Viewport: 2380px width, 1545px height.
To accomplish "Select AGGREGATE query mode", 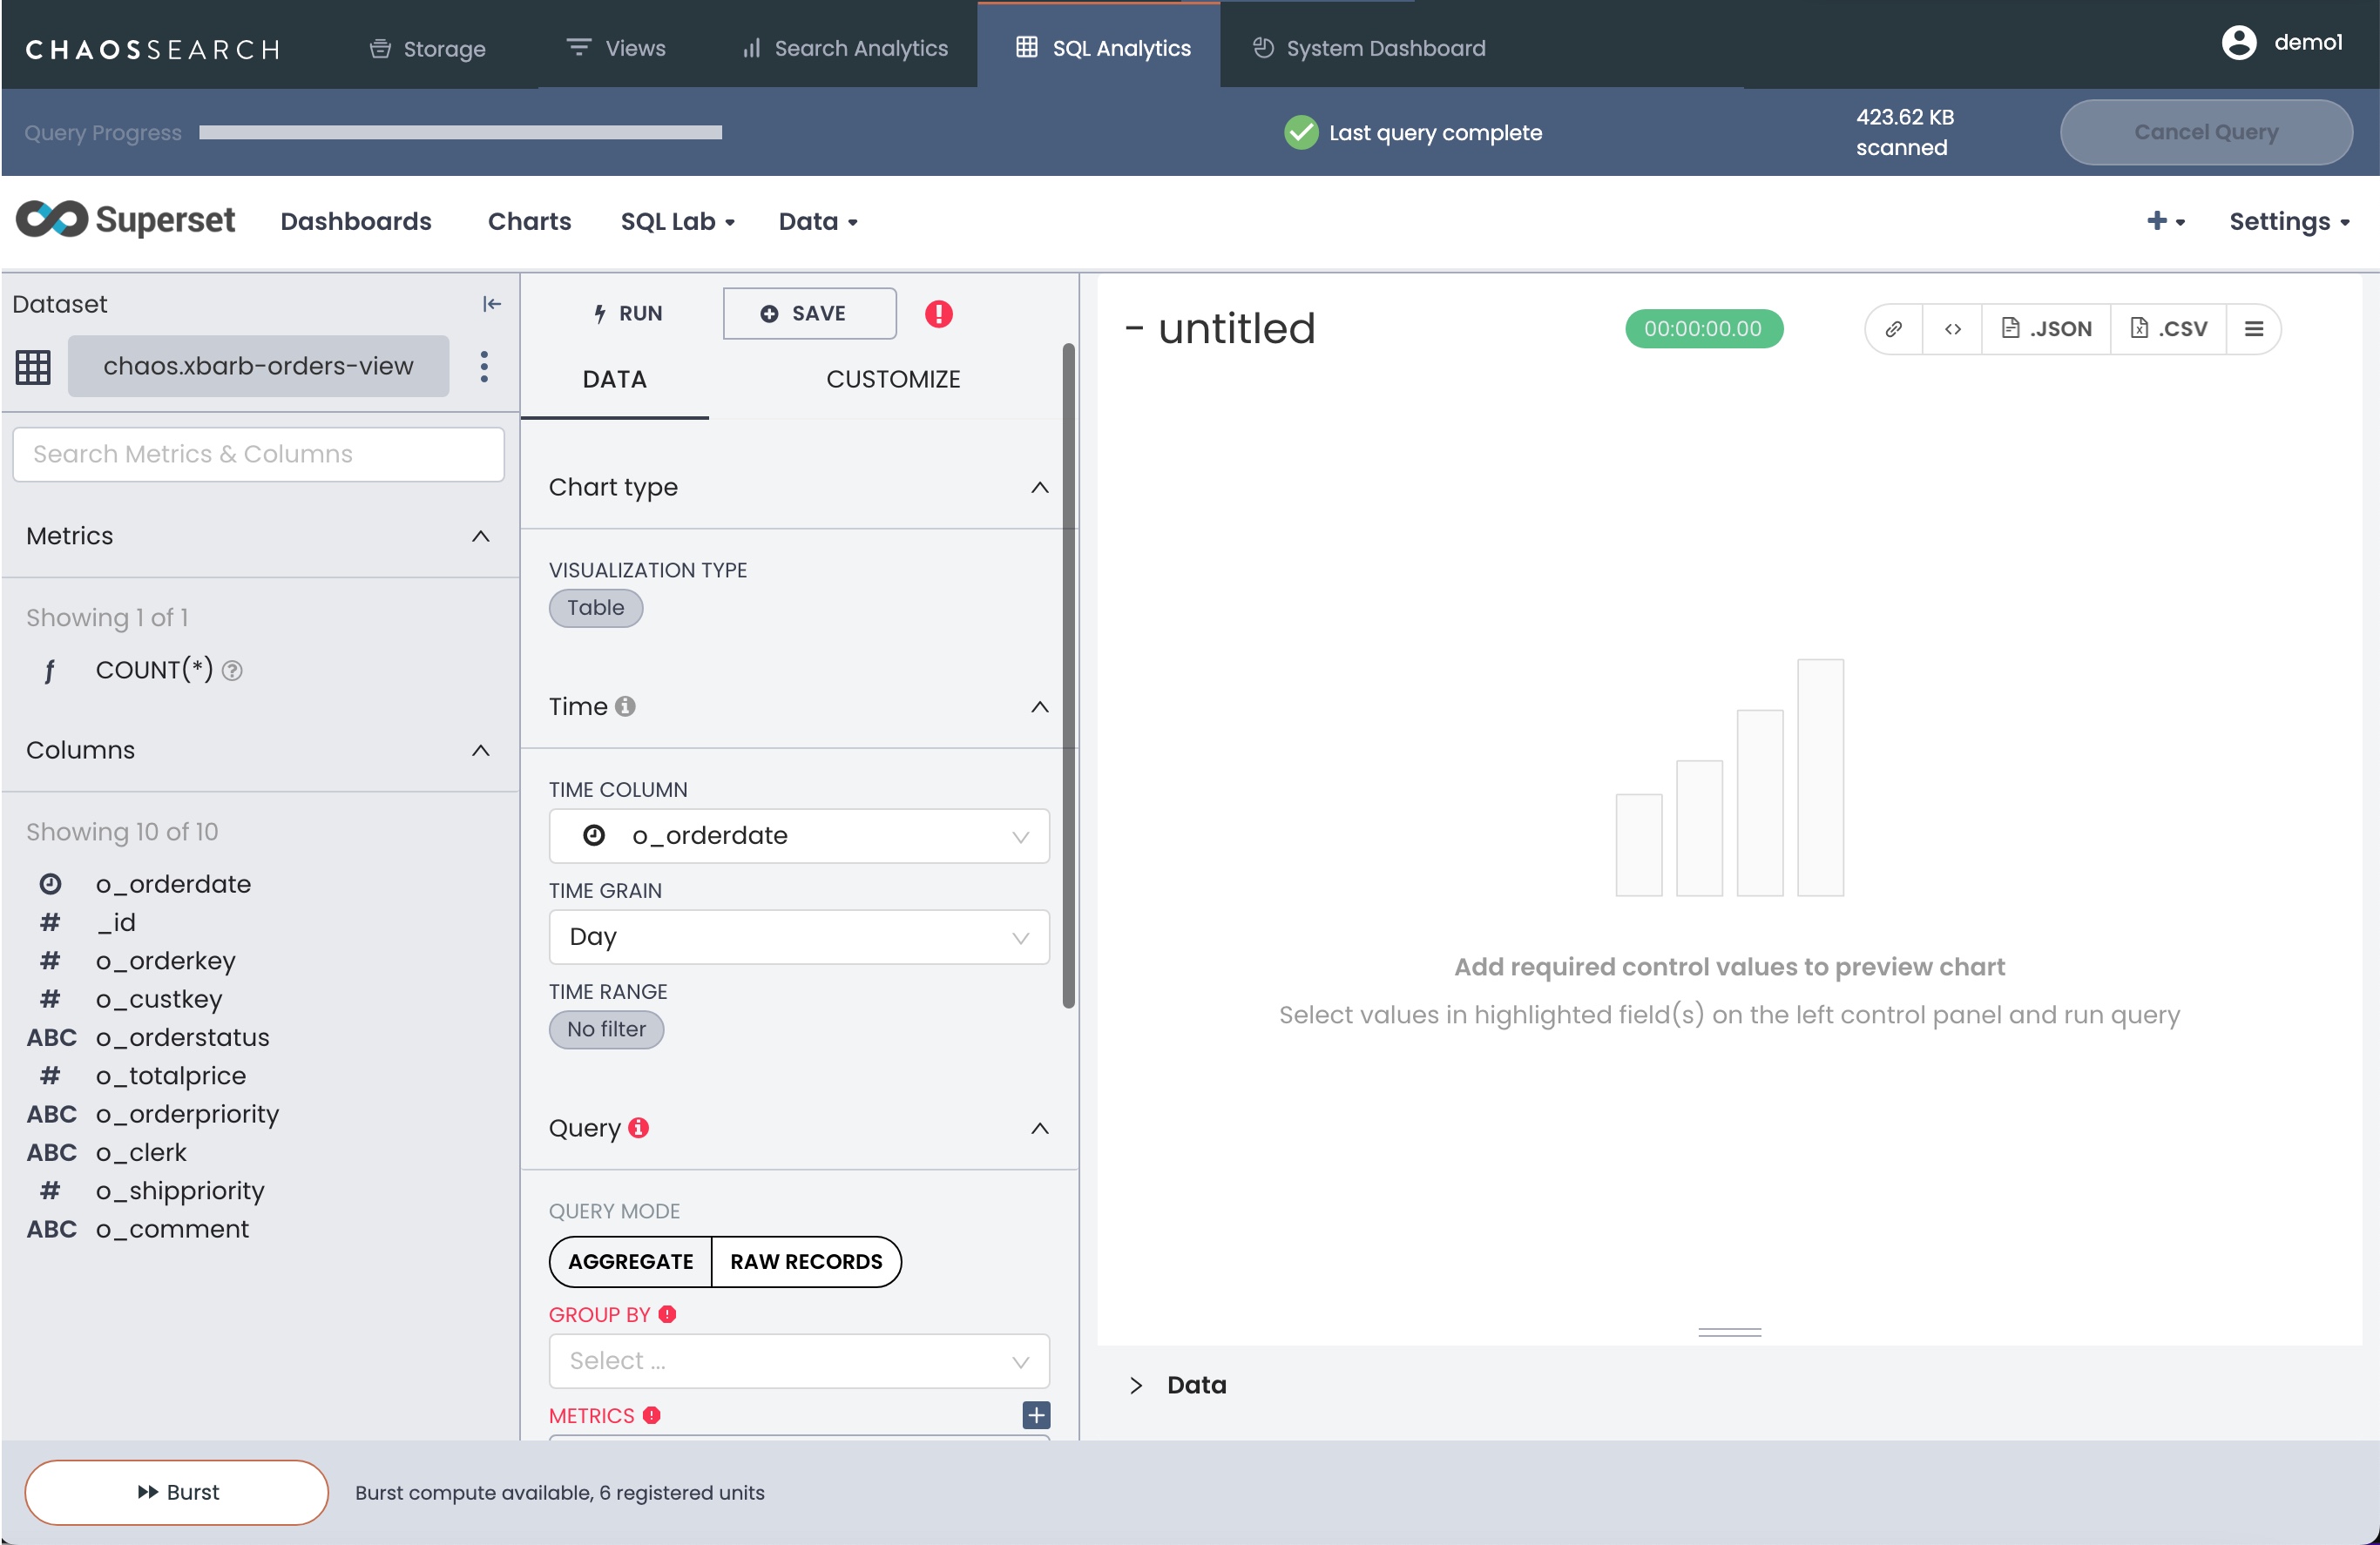I will click(x=630, y=1261).
